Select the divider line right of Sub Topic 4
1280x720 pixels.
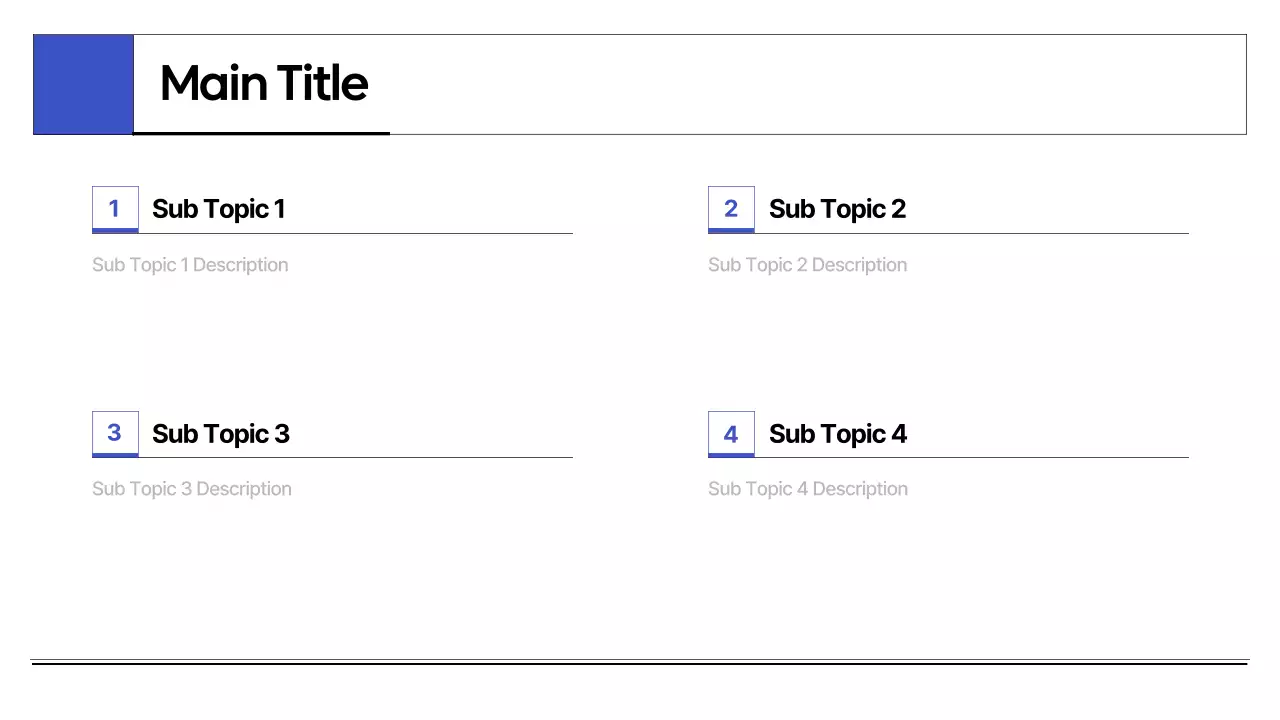(x=1050, y=457)
